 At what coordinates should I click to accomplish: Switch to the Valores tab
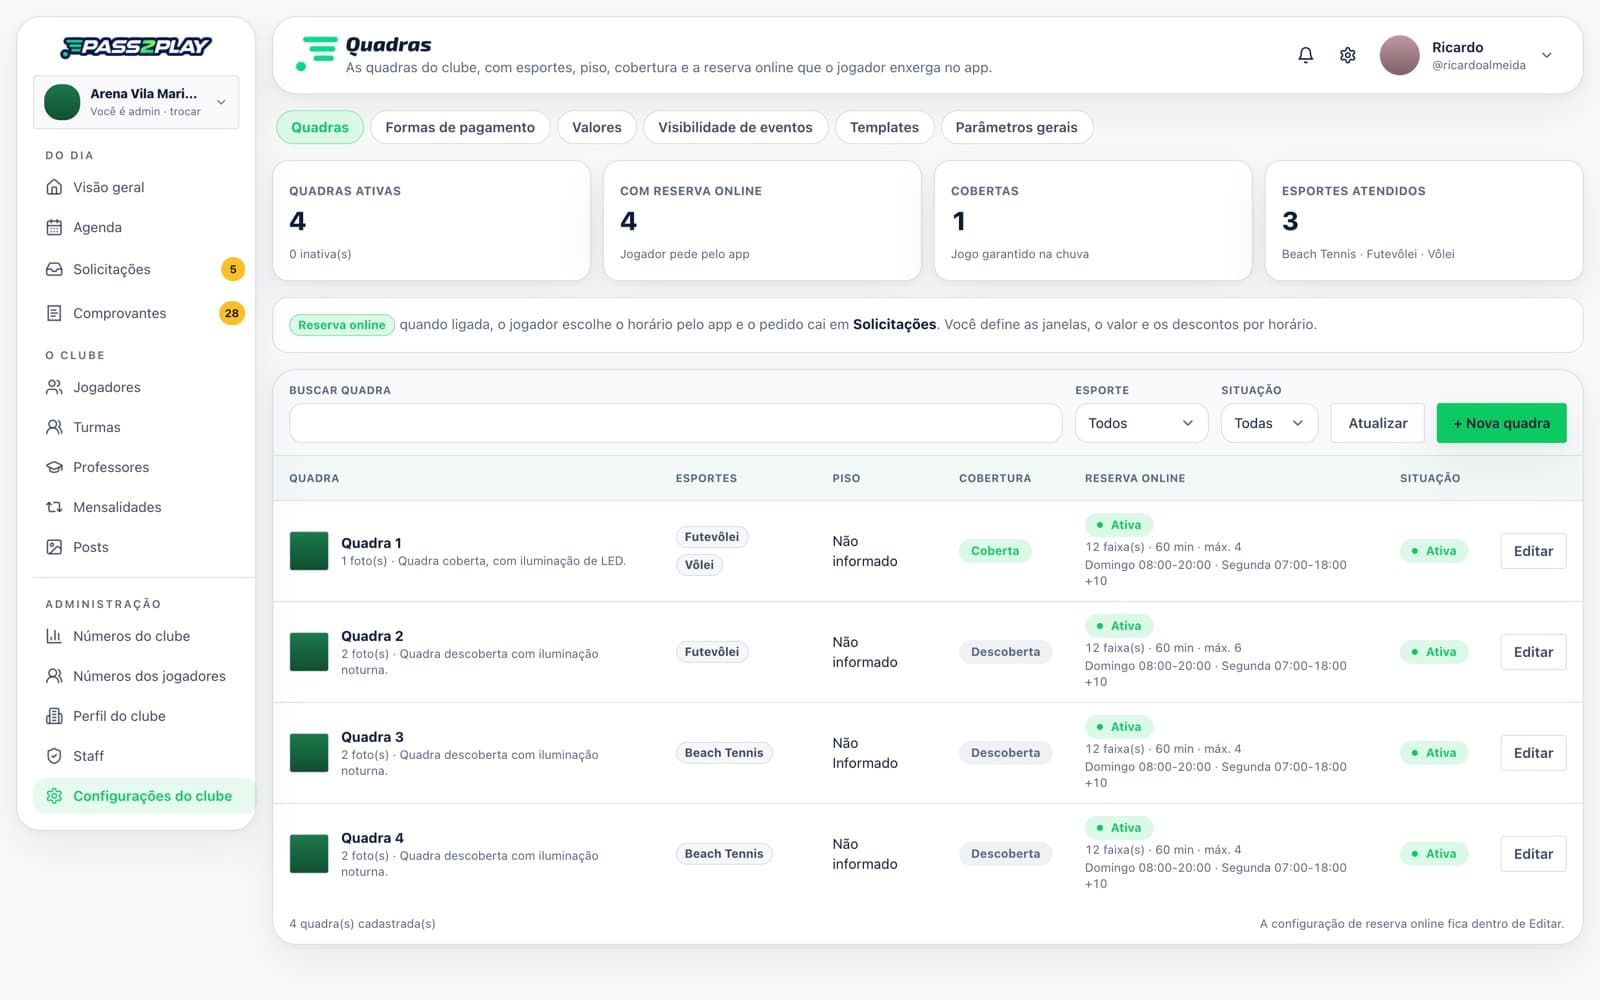(597, 127)
